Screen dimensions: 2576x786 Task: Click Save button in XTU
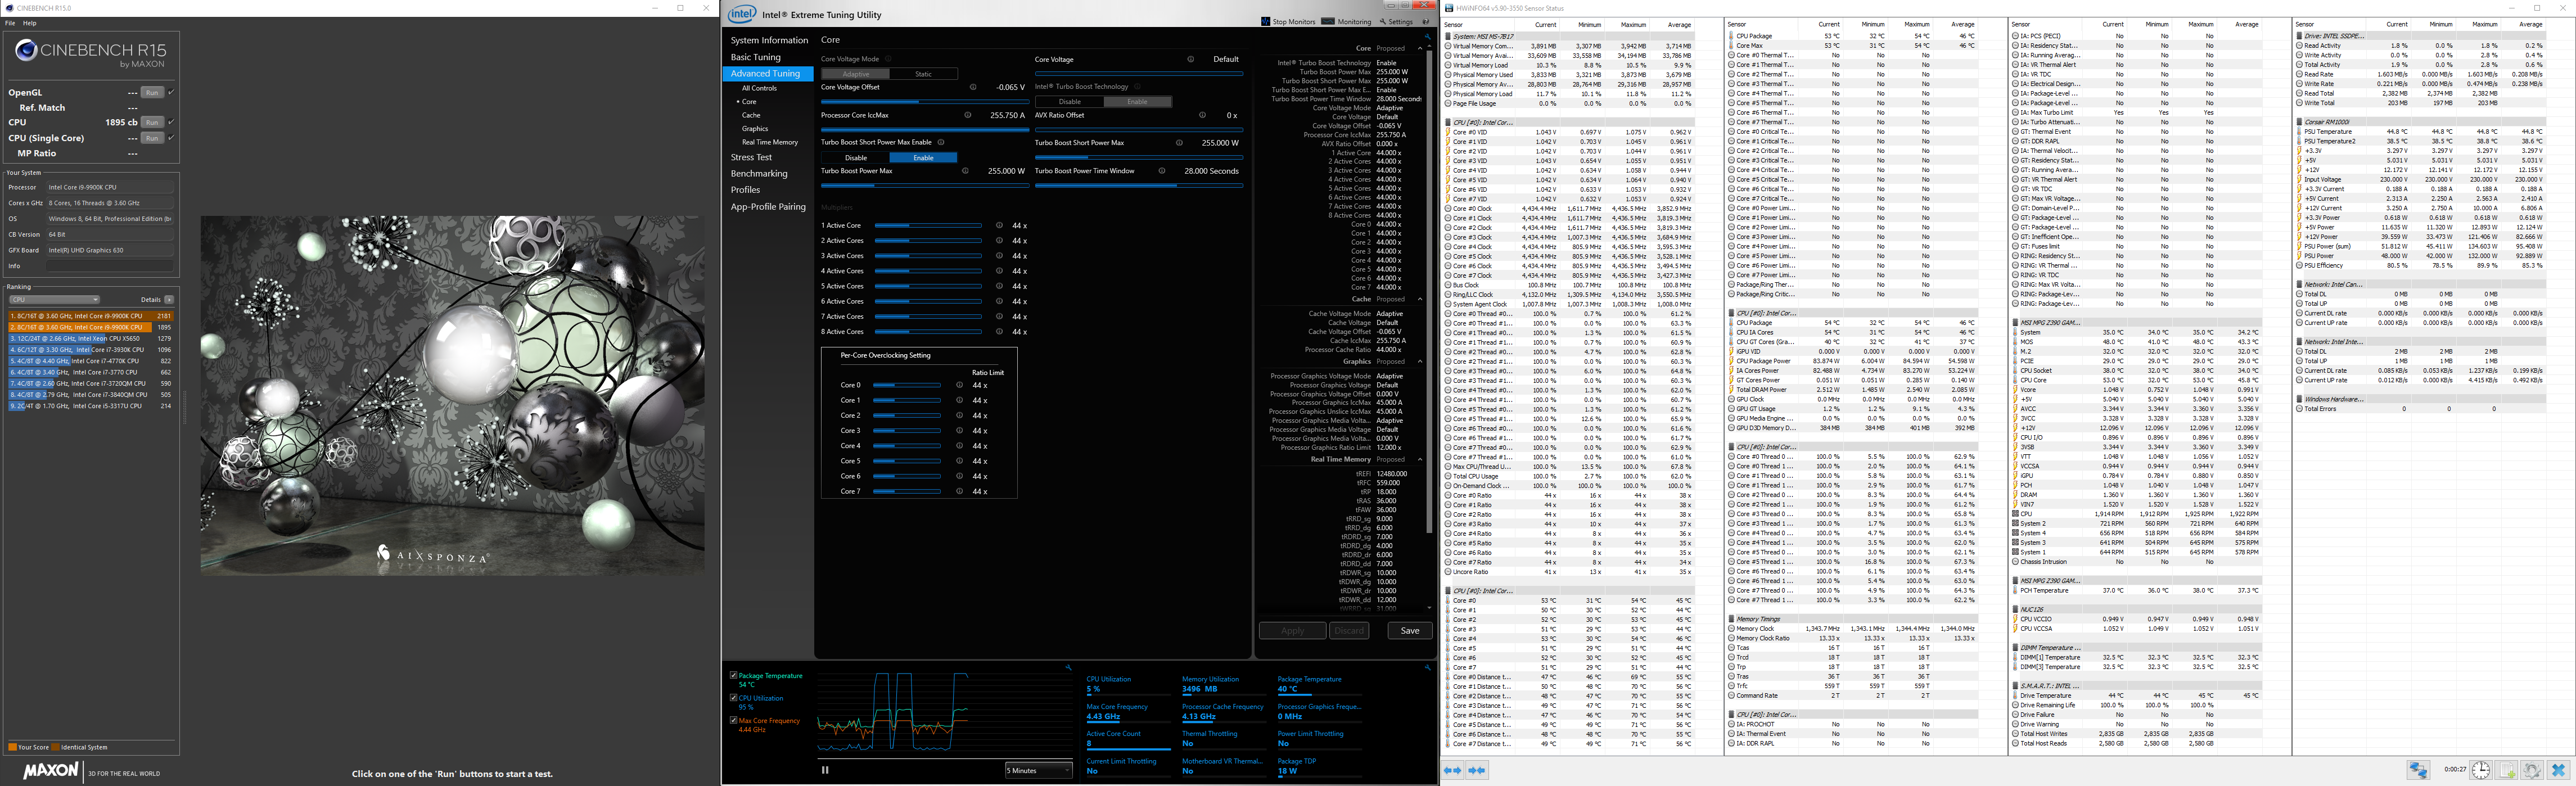coord(1410,631)
